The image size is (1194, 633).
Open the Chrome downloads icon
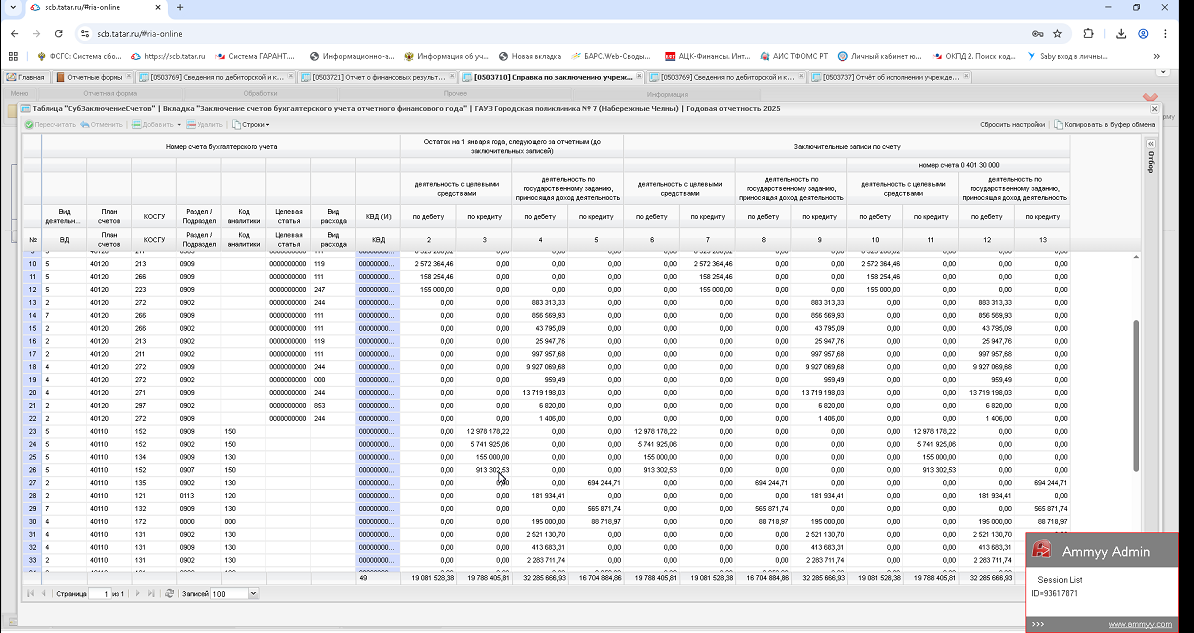1121,33
